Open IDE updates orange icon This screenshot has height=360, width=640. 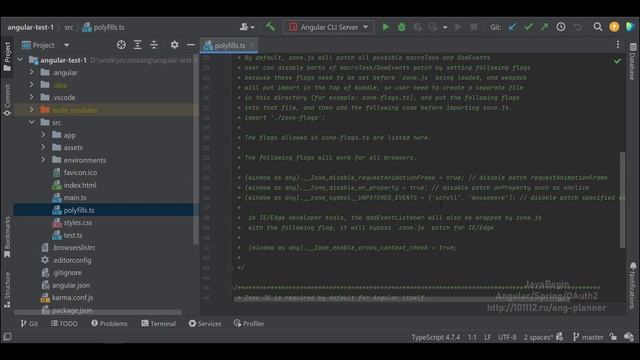[614, 27]
